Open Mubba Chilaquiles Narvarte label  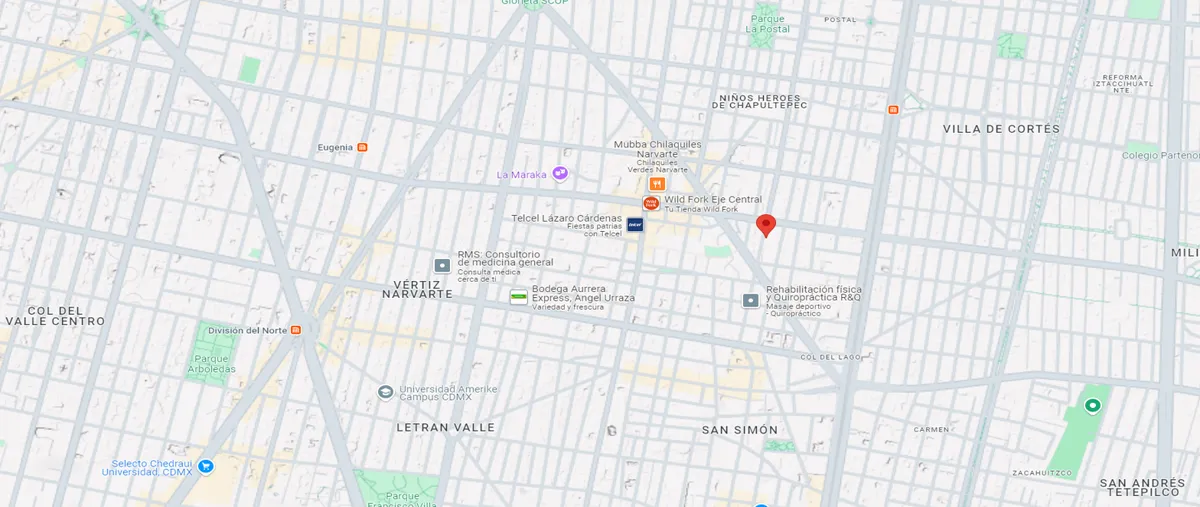point(658,149)
